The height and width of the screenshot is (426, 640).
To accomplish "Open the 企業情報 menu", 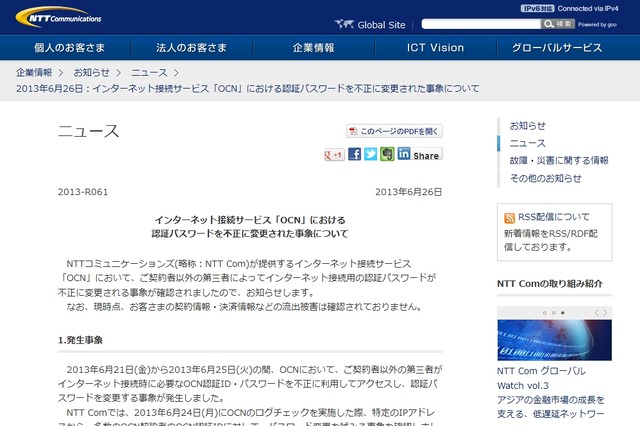I will (313, 48).
